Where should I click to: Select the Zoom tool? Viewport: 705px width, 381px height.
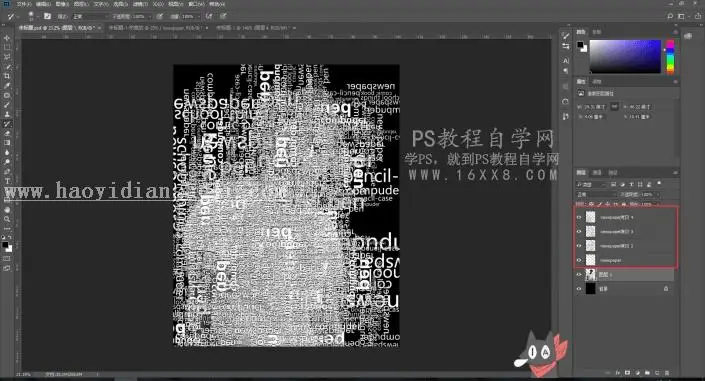(x=7, y=219)
